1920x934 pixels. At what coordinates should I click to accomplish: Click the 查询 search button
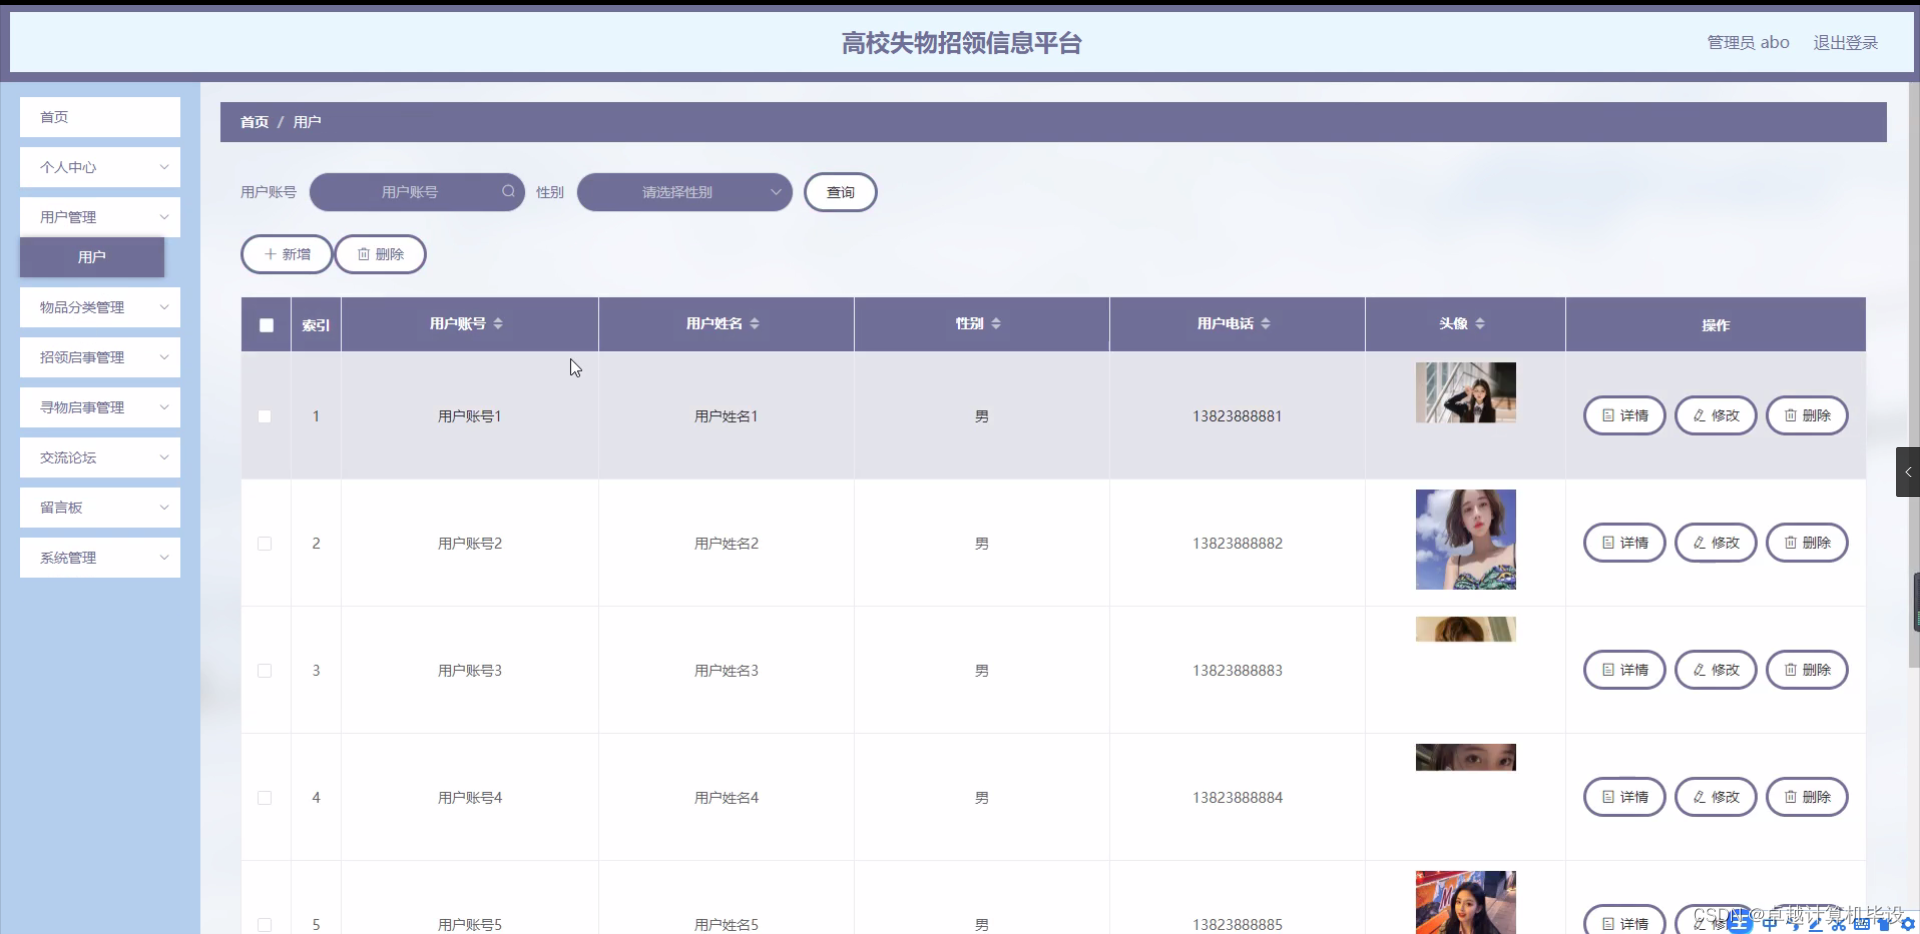pyautogui.click(x=840, y=192)
